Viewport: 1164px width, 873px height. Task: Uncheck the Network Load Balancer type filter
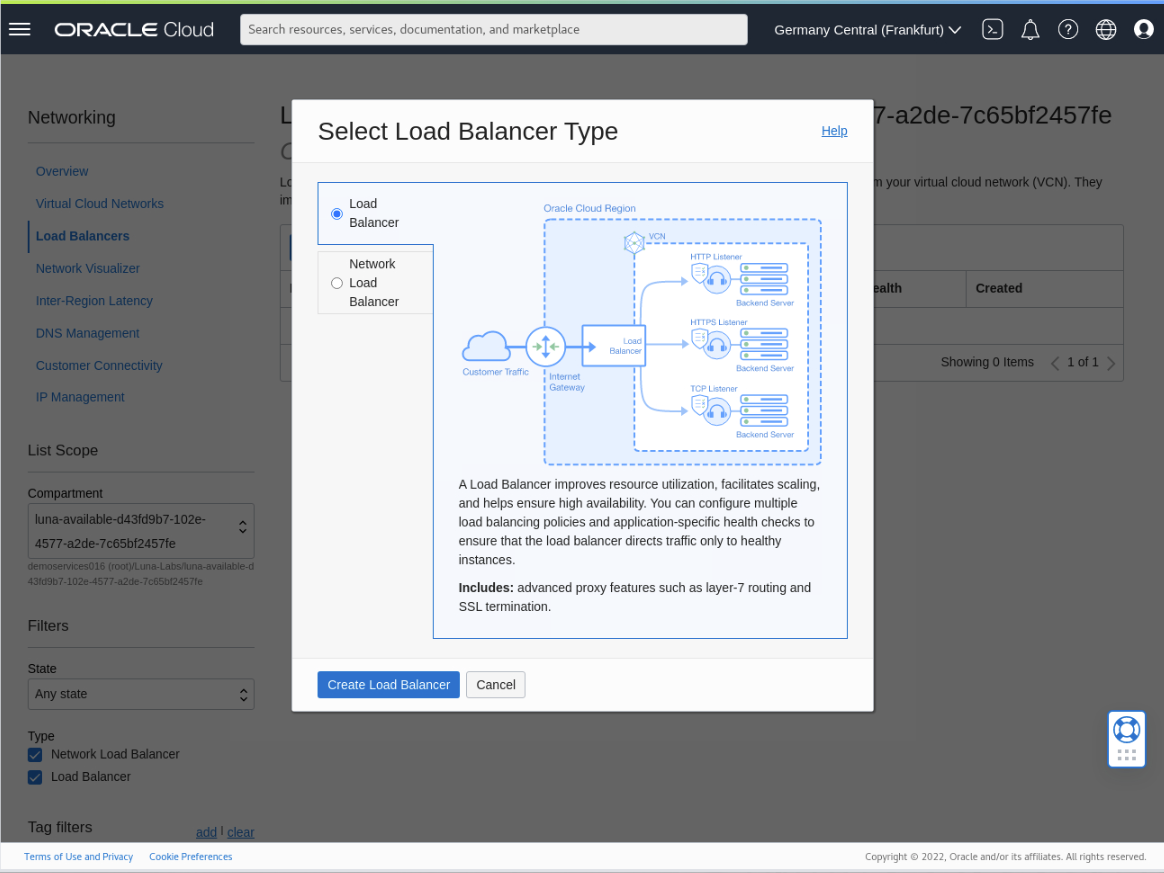34,755
